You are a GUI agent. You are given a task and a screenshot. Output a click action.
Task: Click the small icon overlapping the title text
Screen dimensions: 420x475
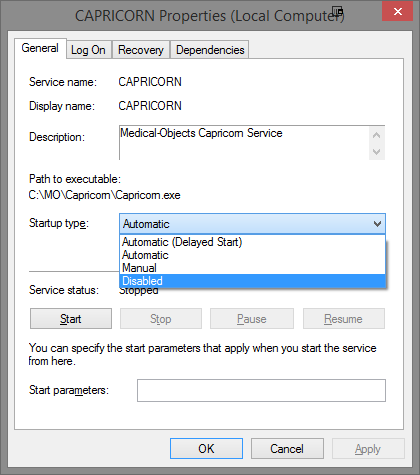[338, 11]
